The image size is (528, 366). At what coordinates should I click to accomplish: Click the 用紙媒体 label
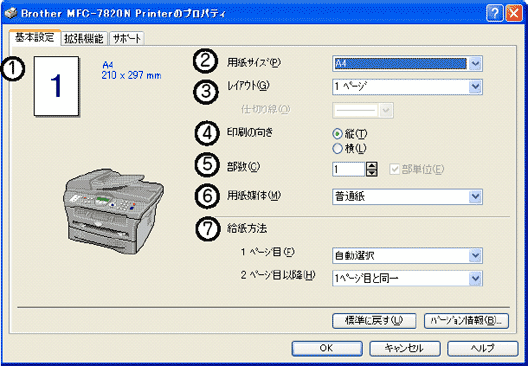(x=254, y=196)
